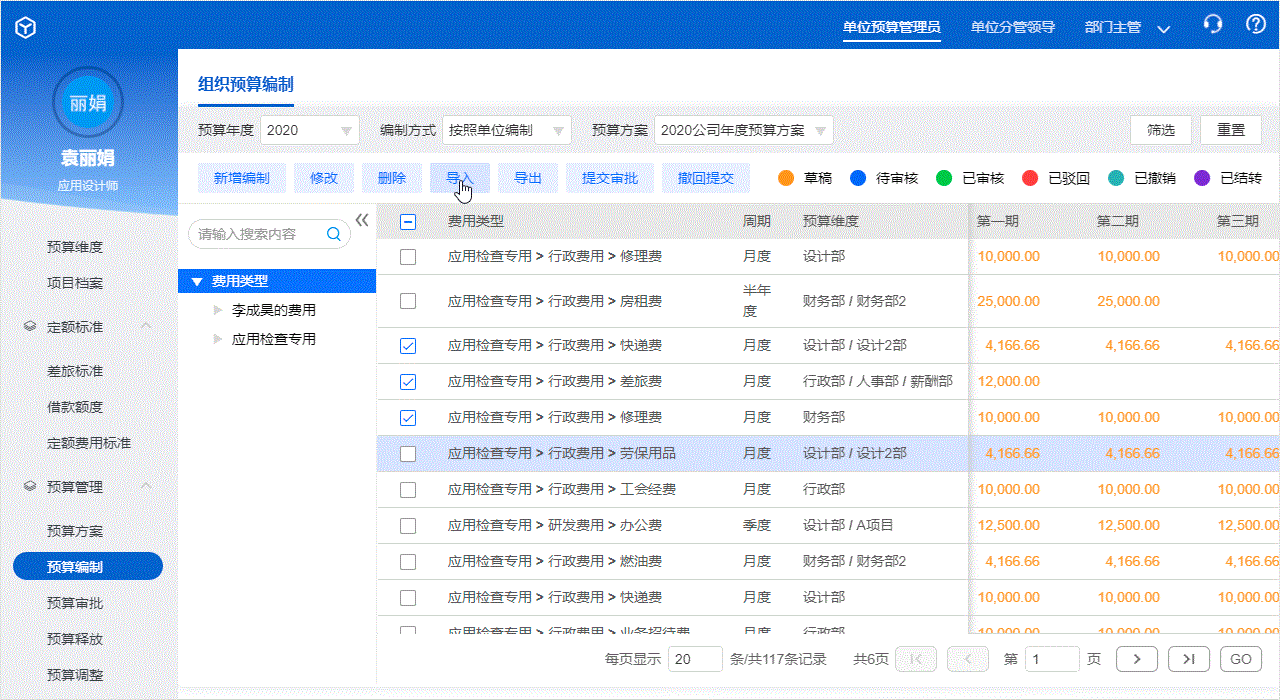The width and height of the screenshot is (1280, 700).
Task: Go to the next page arrow
Action: [x=1137, y=659]
